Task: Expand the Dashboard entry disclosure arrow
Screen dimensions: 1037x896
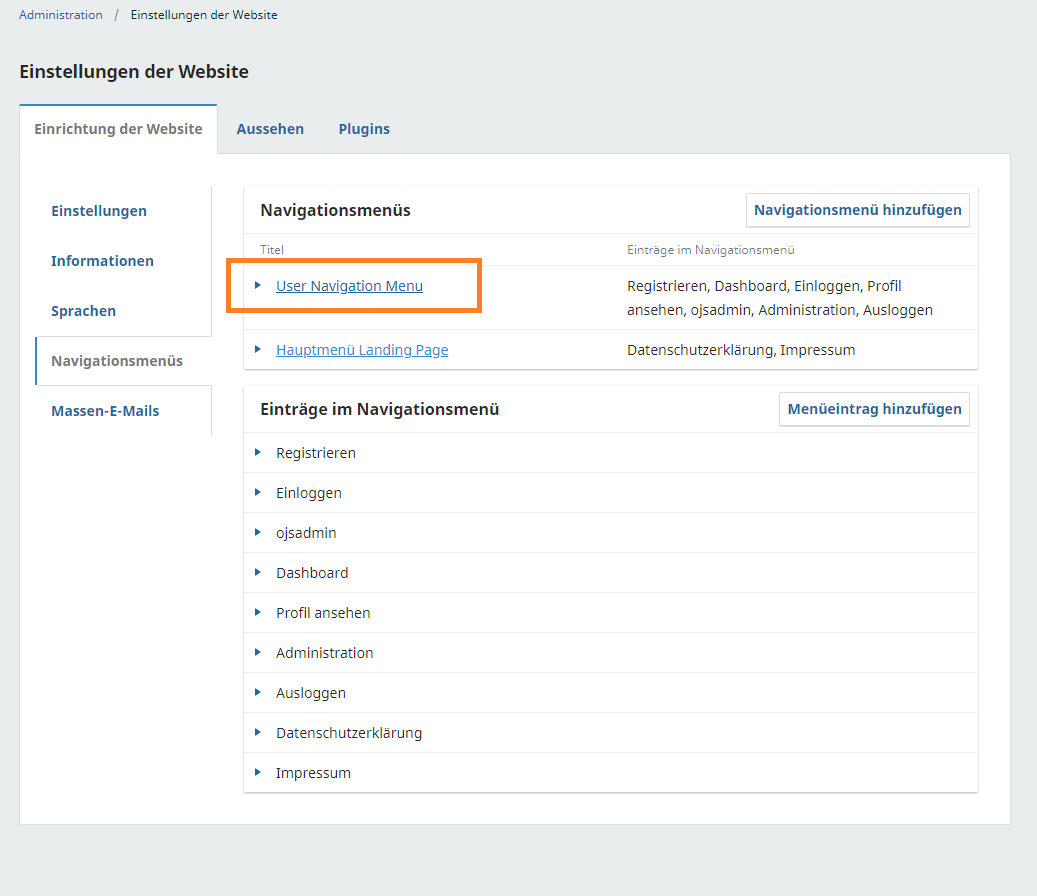Action: tap(258, 572)
